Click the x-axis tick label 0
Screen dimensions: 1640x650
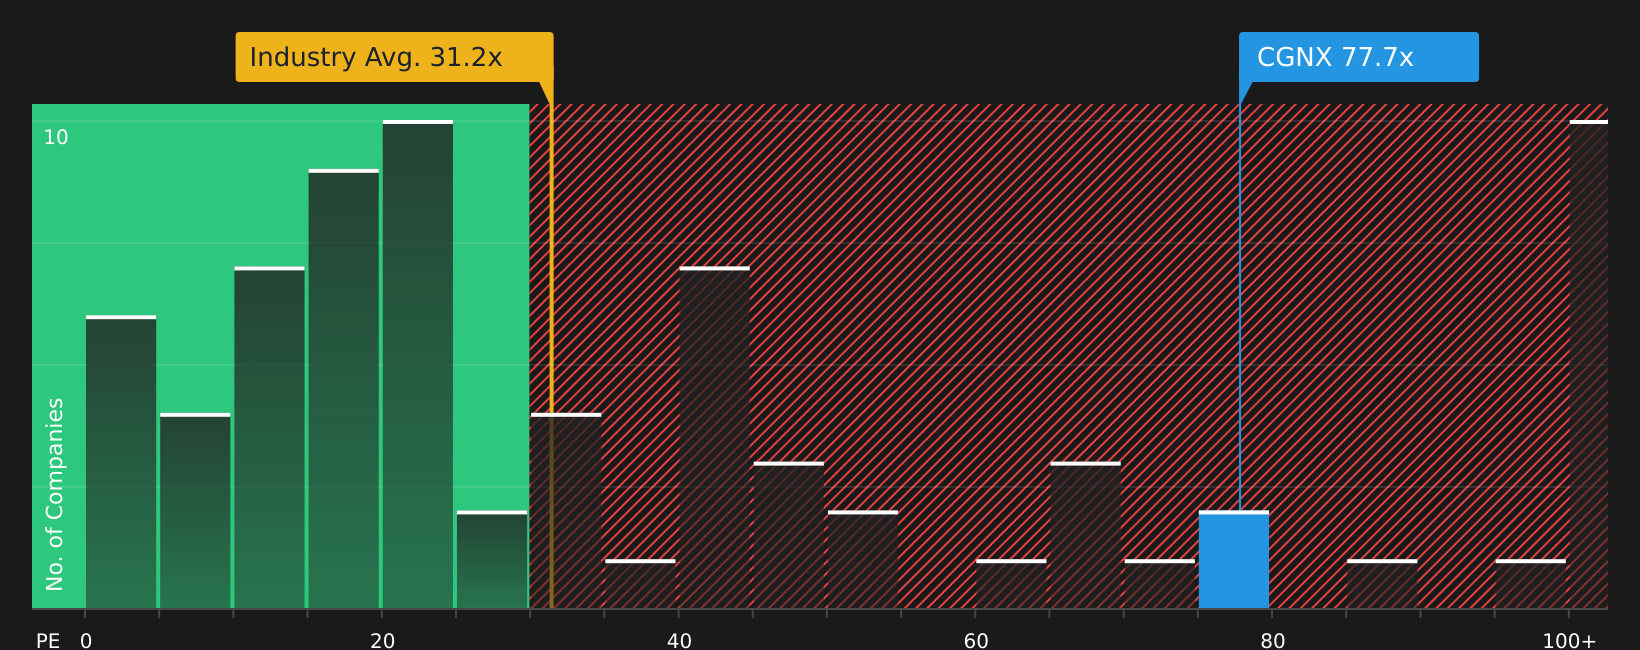[86, 641]
